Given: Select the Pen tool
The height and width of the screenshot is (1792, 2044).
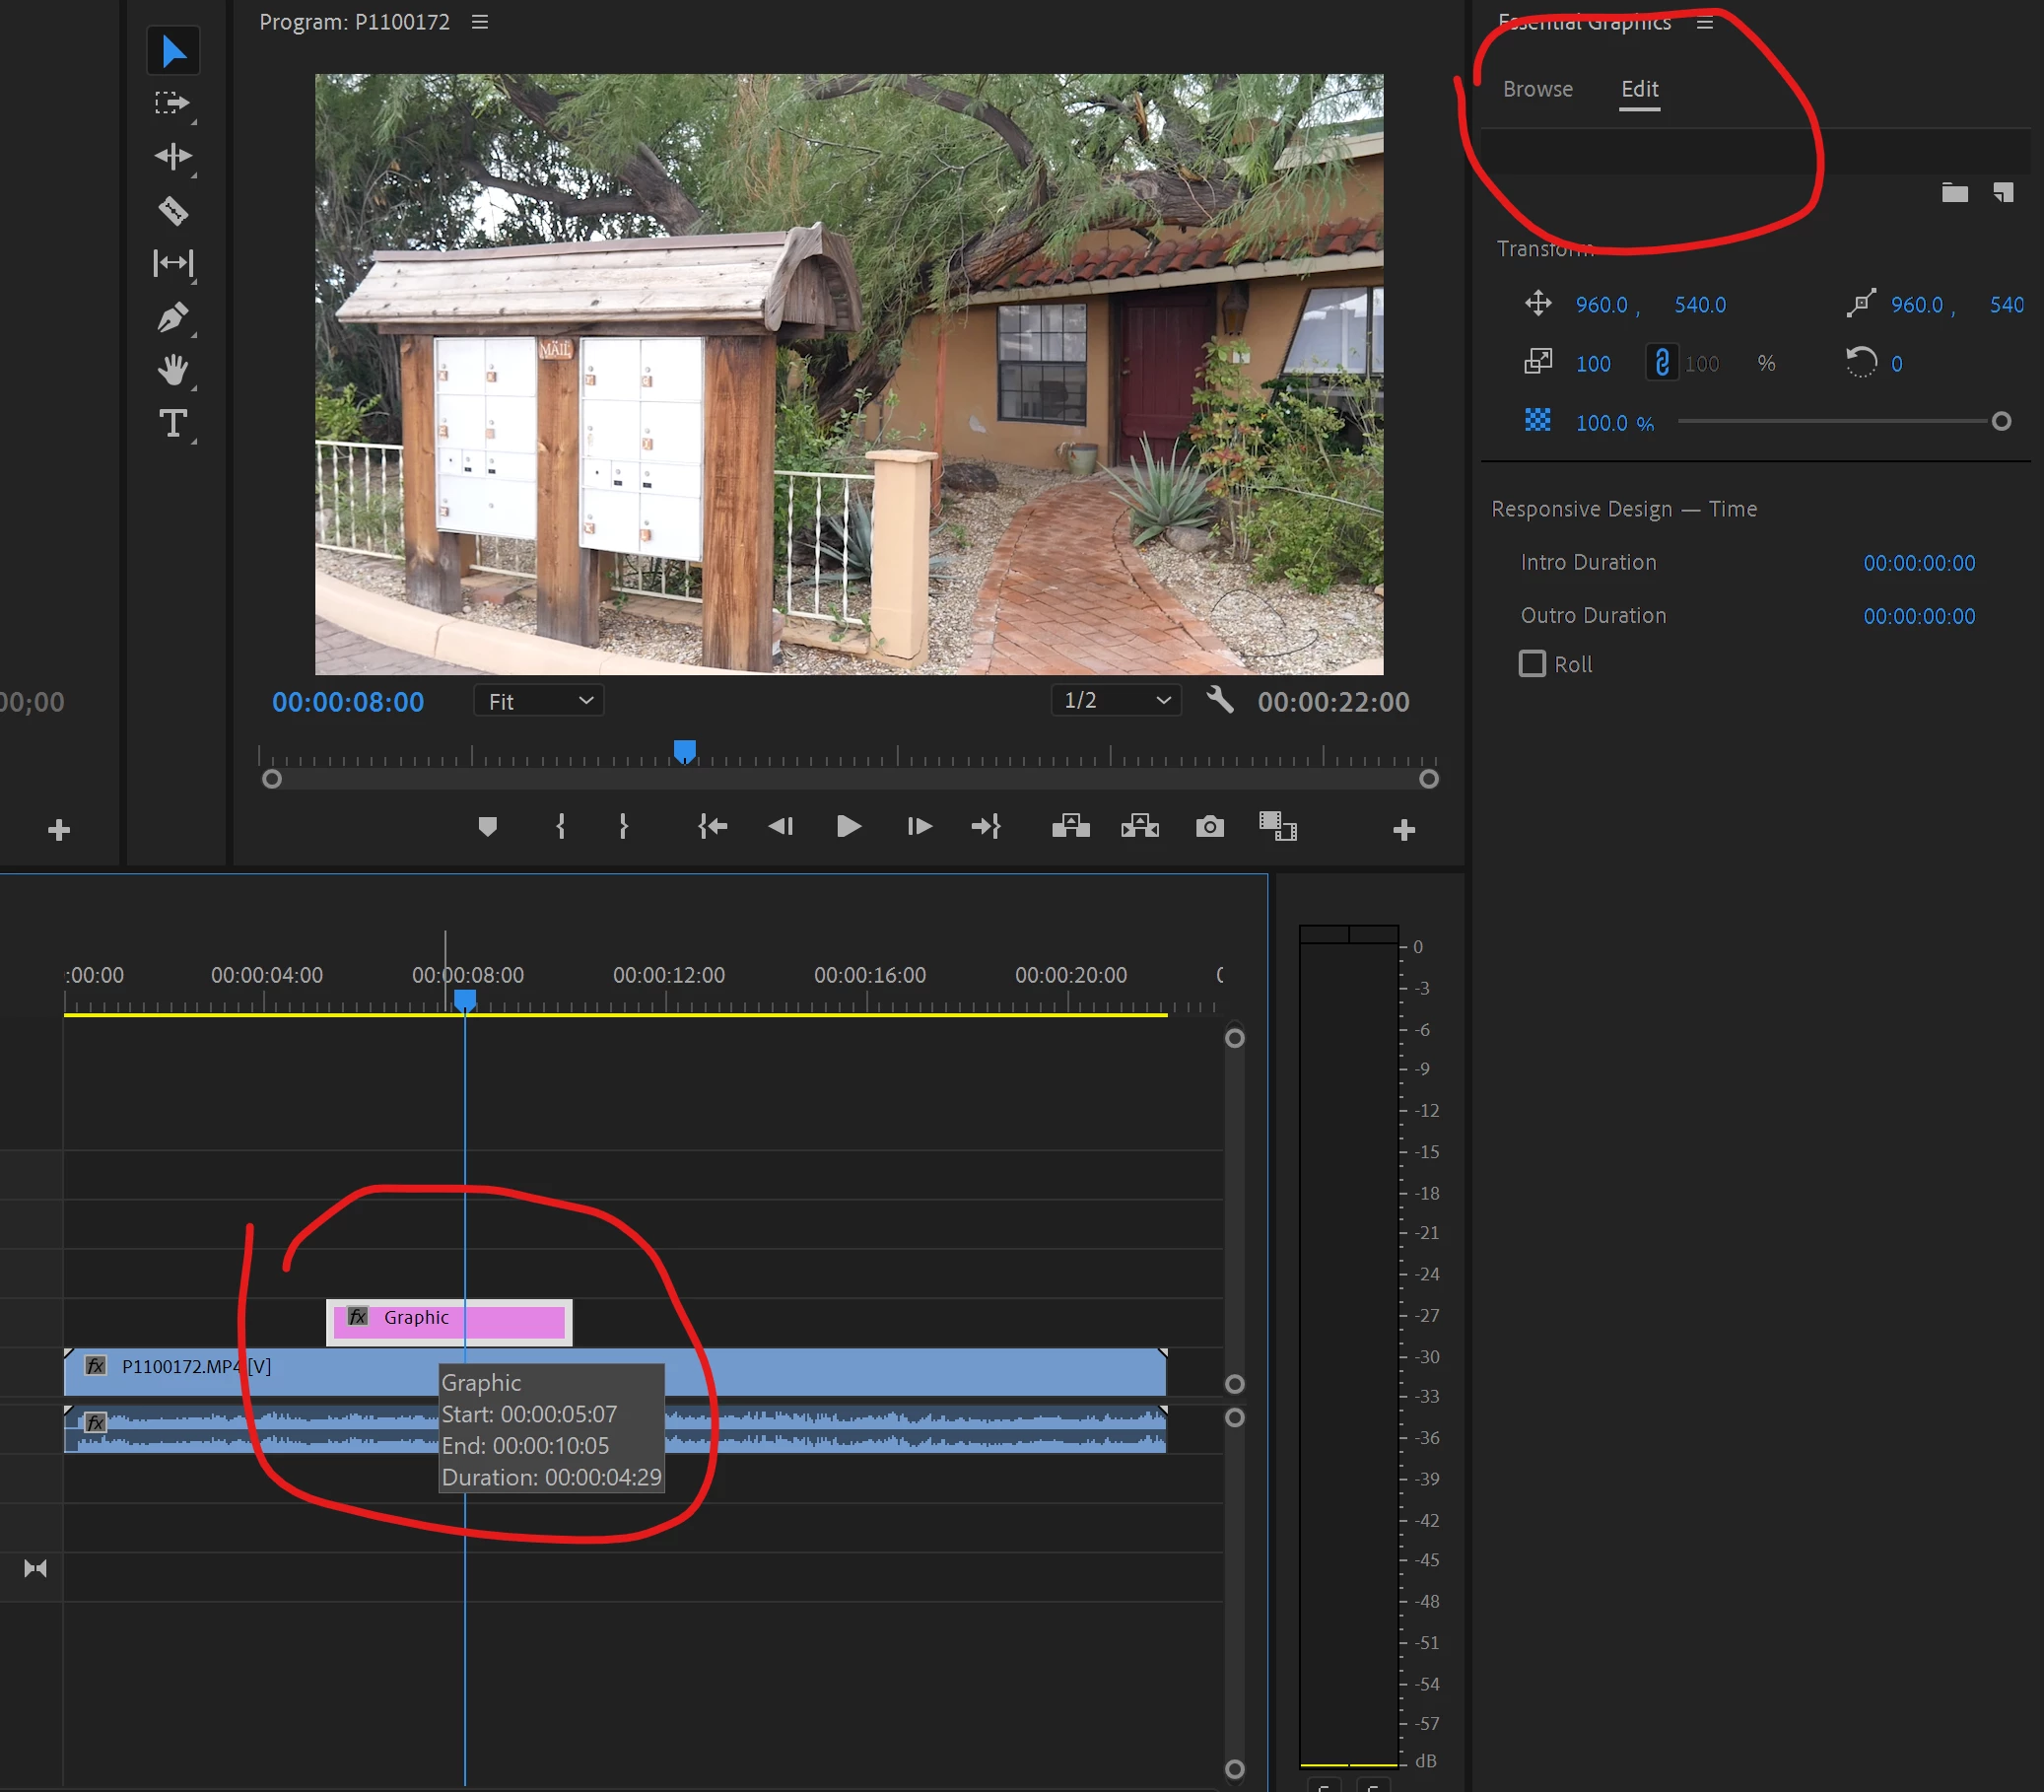Looking at the screenshot, I should [173, 318].
